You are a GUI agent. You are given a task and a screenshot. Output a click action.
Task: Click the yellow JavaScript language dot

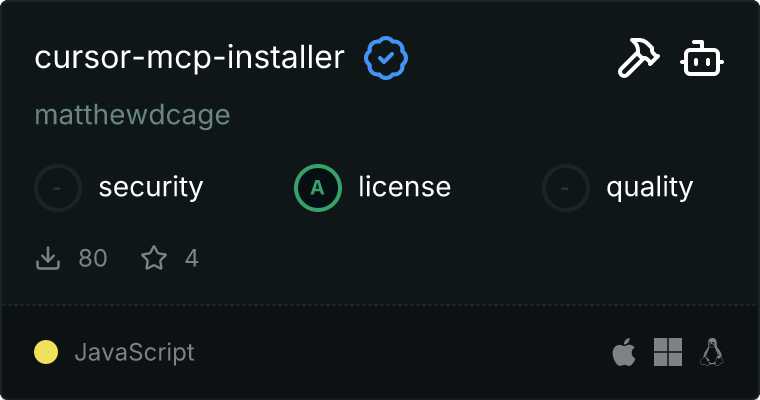tap(46, 352)
